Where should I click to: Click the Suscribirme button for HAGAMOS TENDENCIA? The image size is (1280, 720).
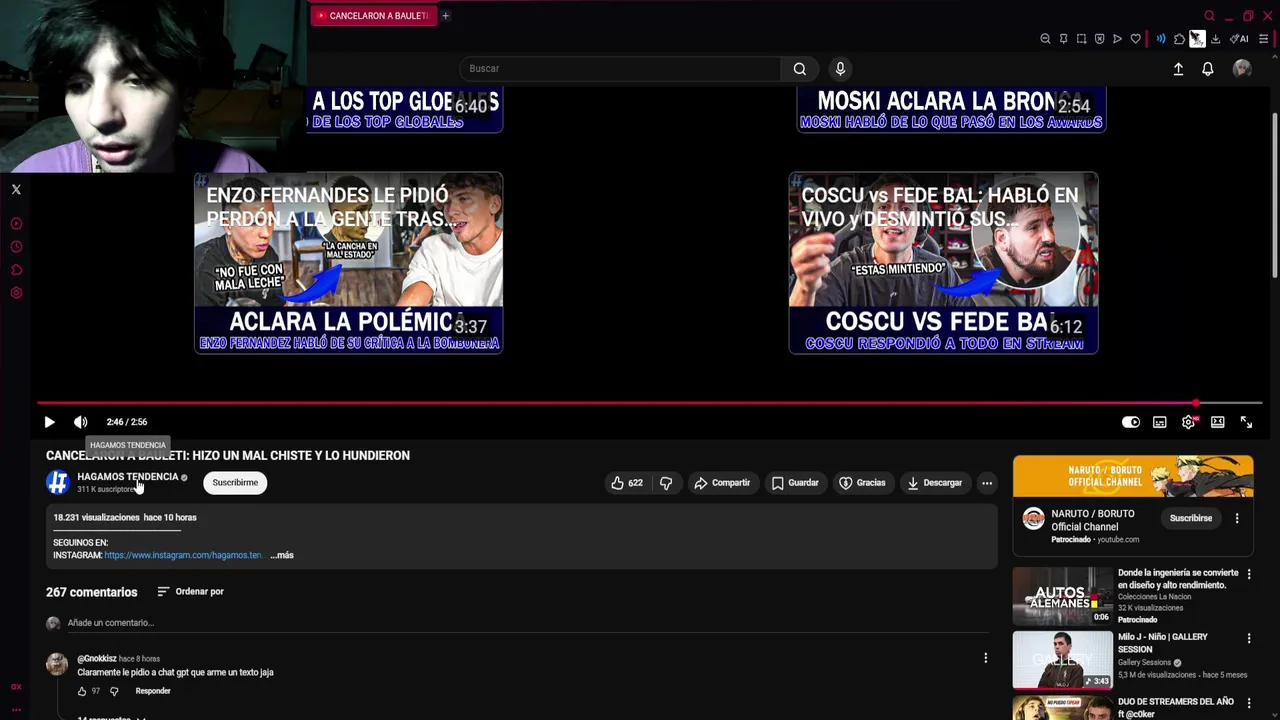pos(235,483)
